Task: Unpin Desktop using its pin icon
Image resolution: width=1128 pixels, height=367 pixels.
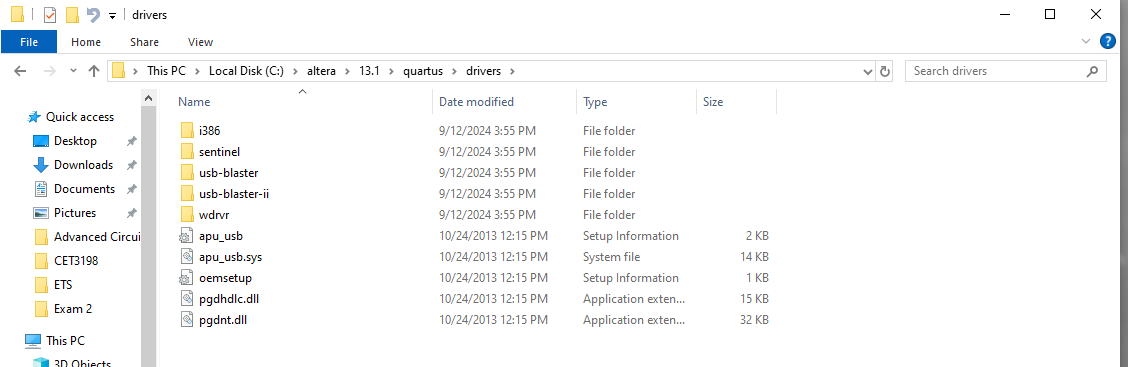Action: [131, 141]
